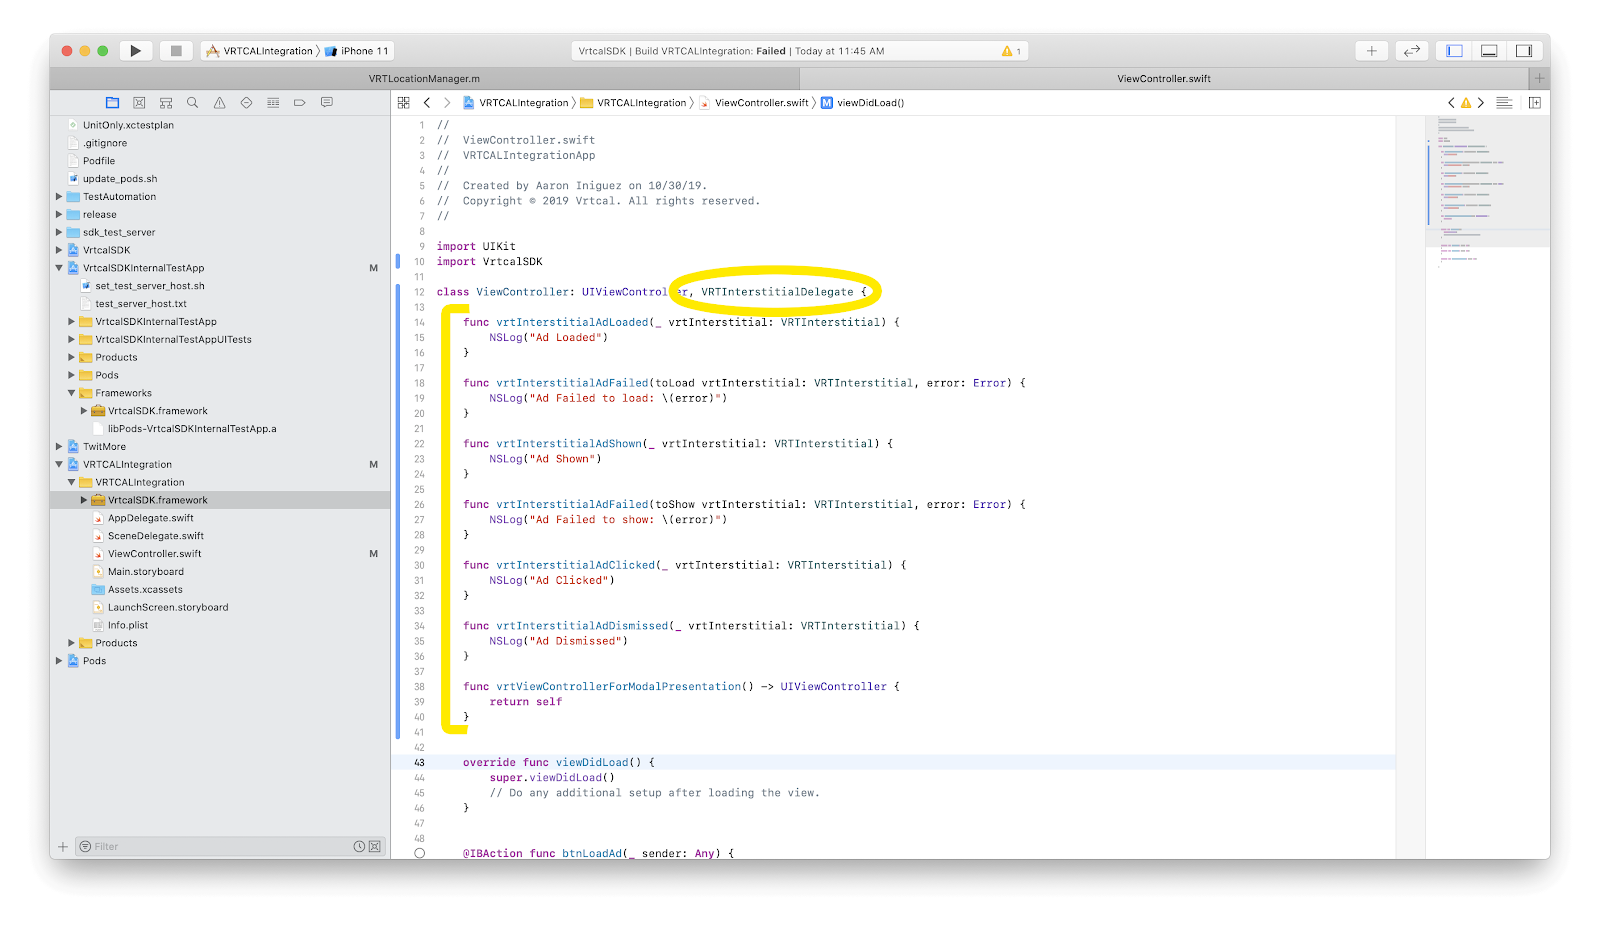Open AppDelegate.swift in the navigator
1600x925 pixels.
pyautogui.click(x=150, y=518)
